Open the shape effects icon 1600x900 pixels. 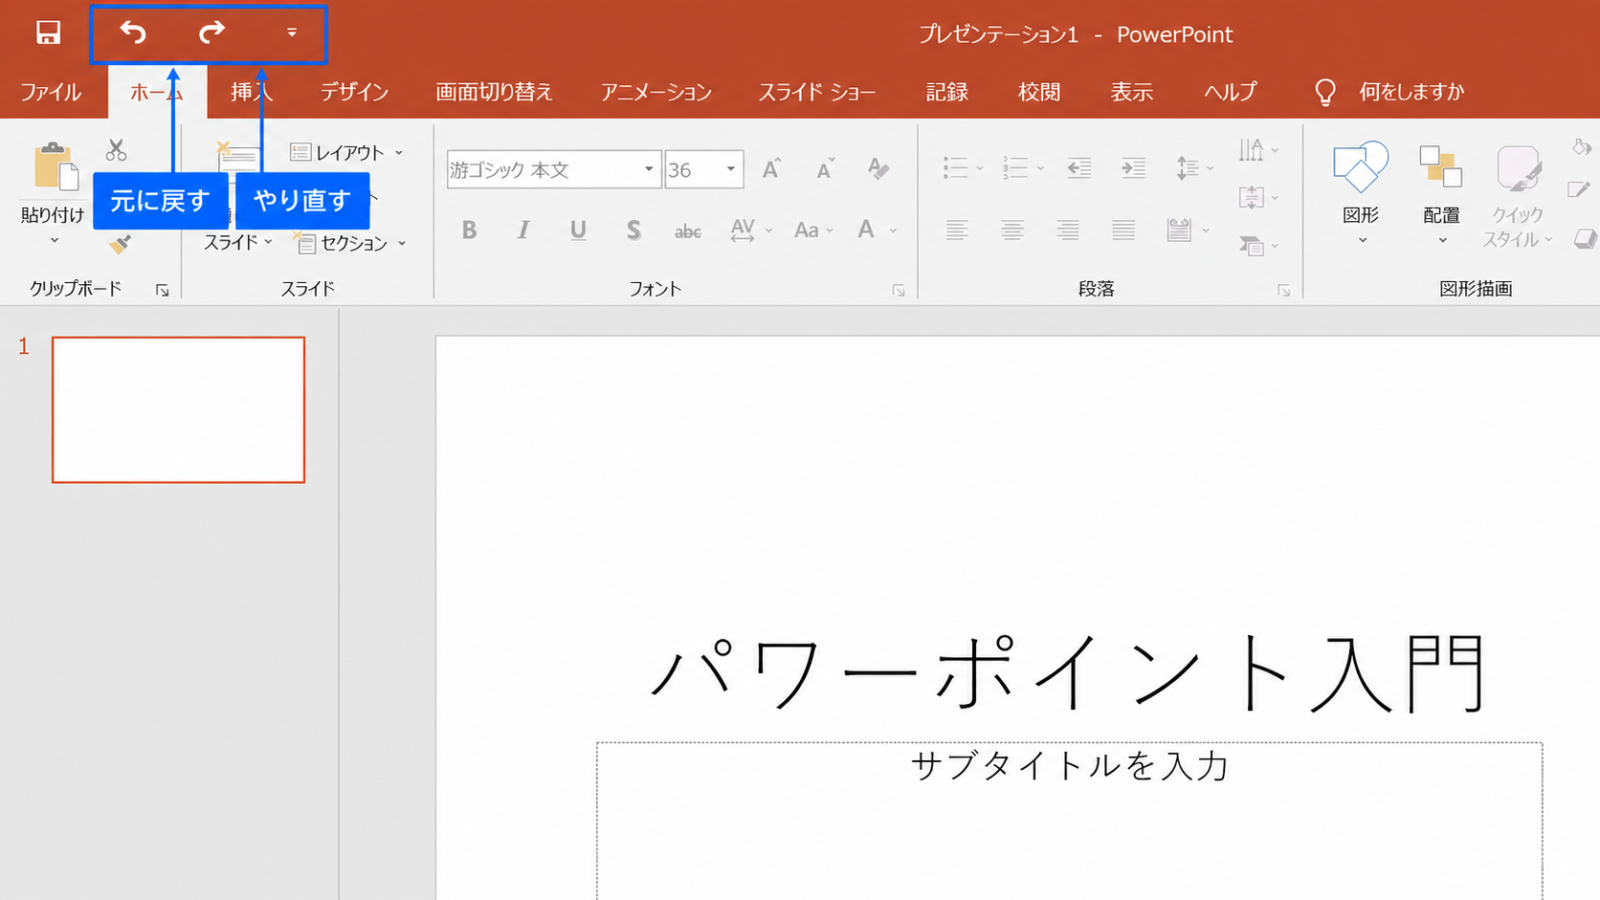coord(1585,239)
